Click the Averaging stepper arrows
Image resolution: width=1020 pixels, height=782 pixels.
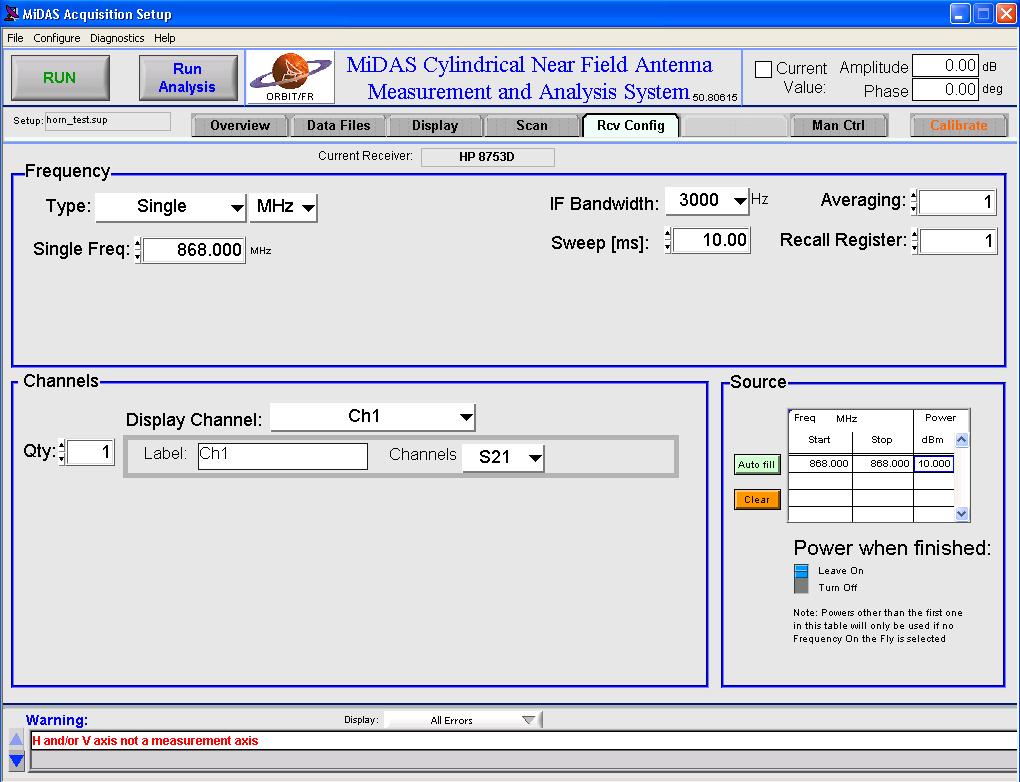coord(914,202)
